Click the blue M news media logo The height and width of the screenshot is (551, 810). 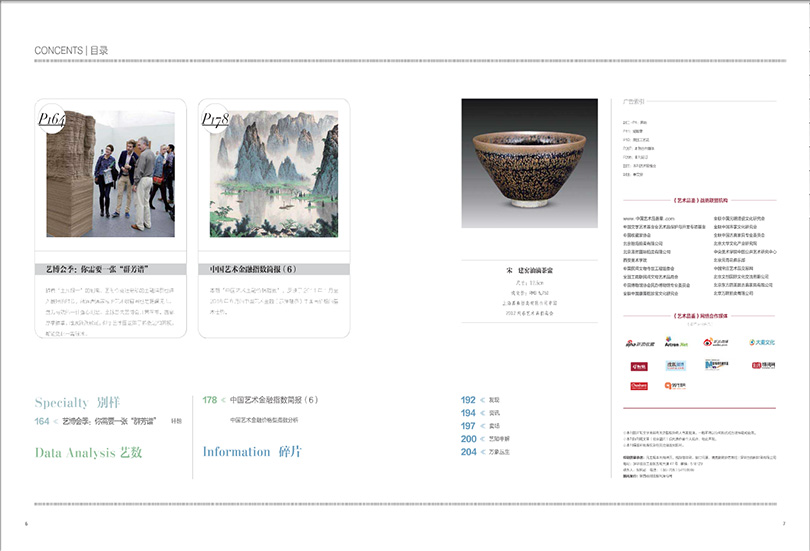point(716,365)
